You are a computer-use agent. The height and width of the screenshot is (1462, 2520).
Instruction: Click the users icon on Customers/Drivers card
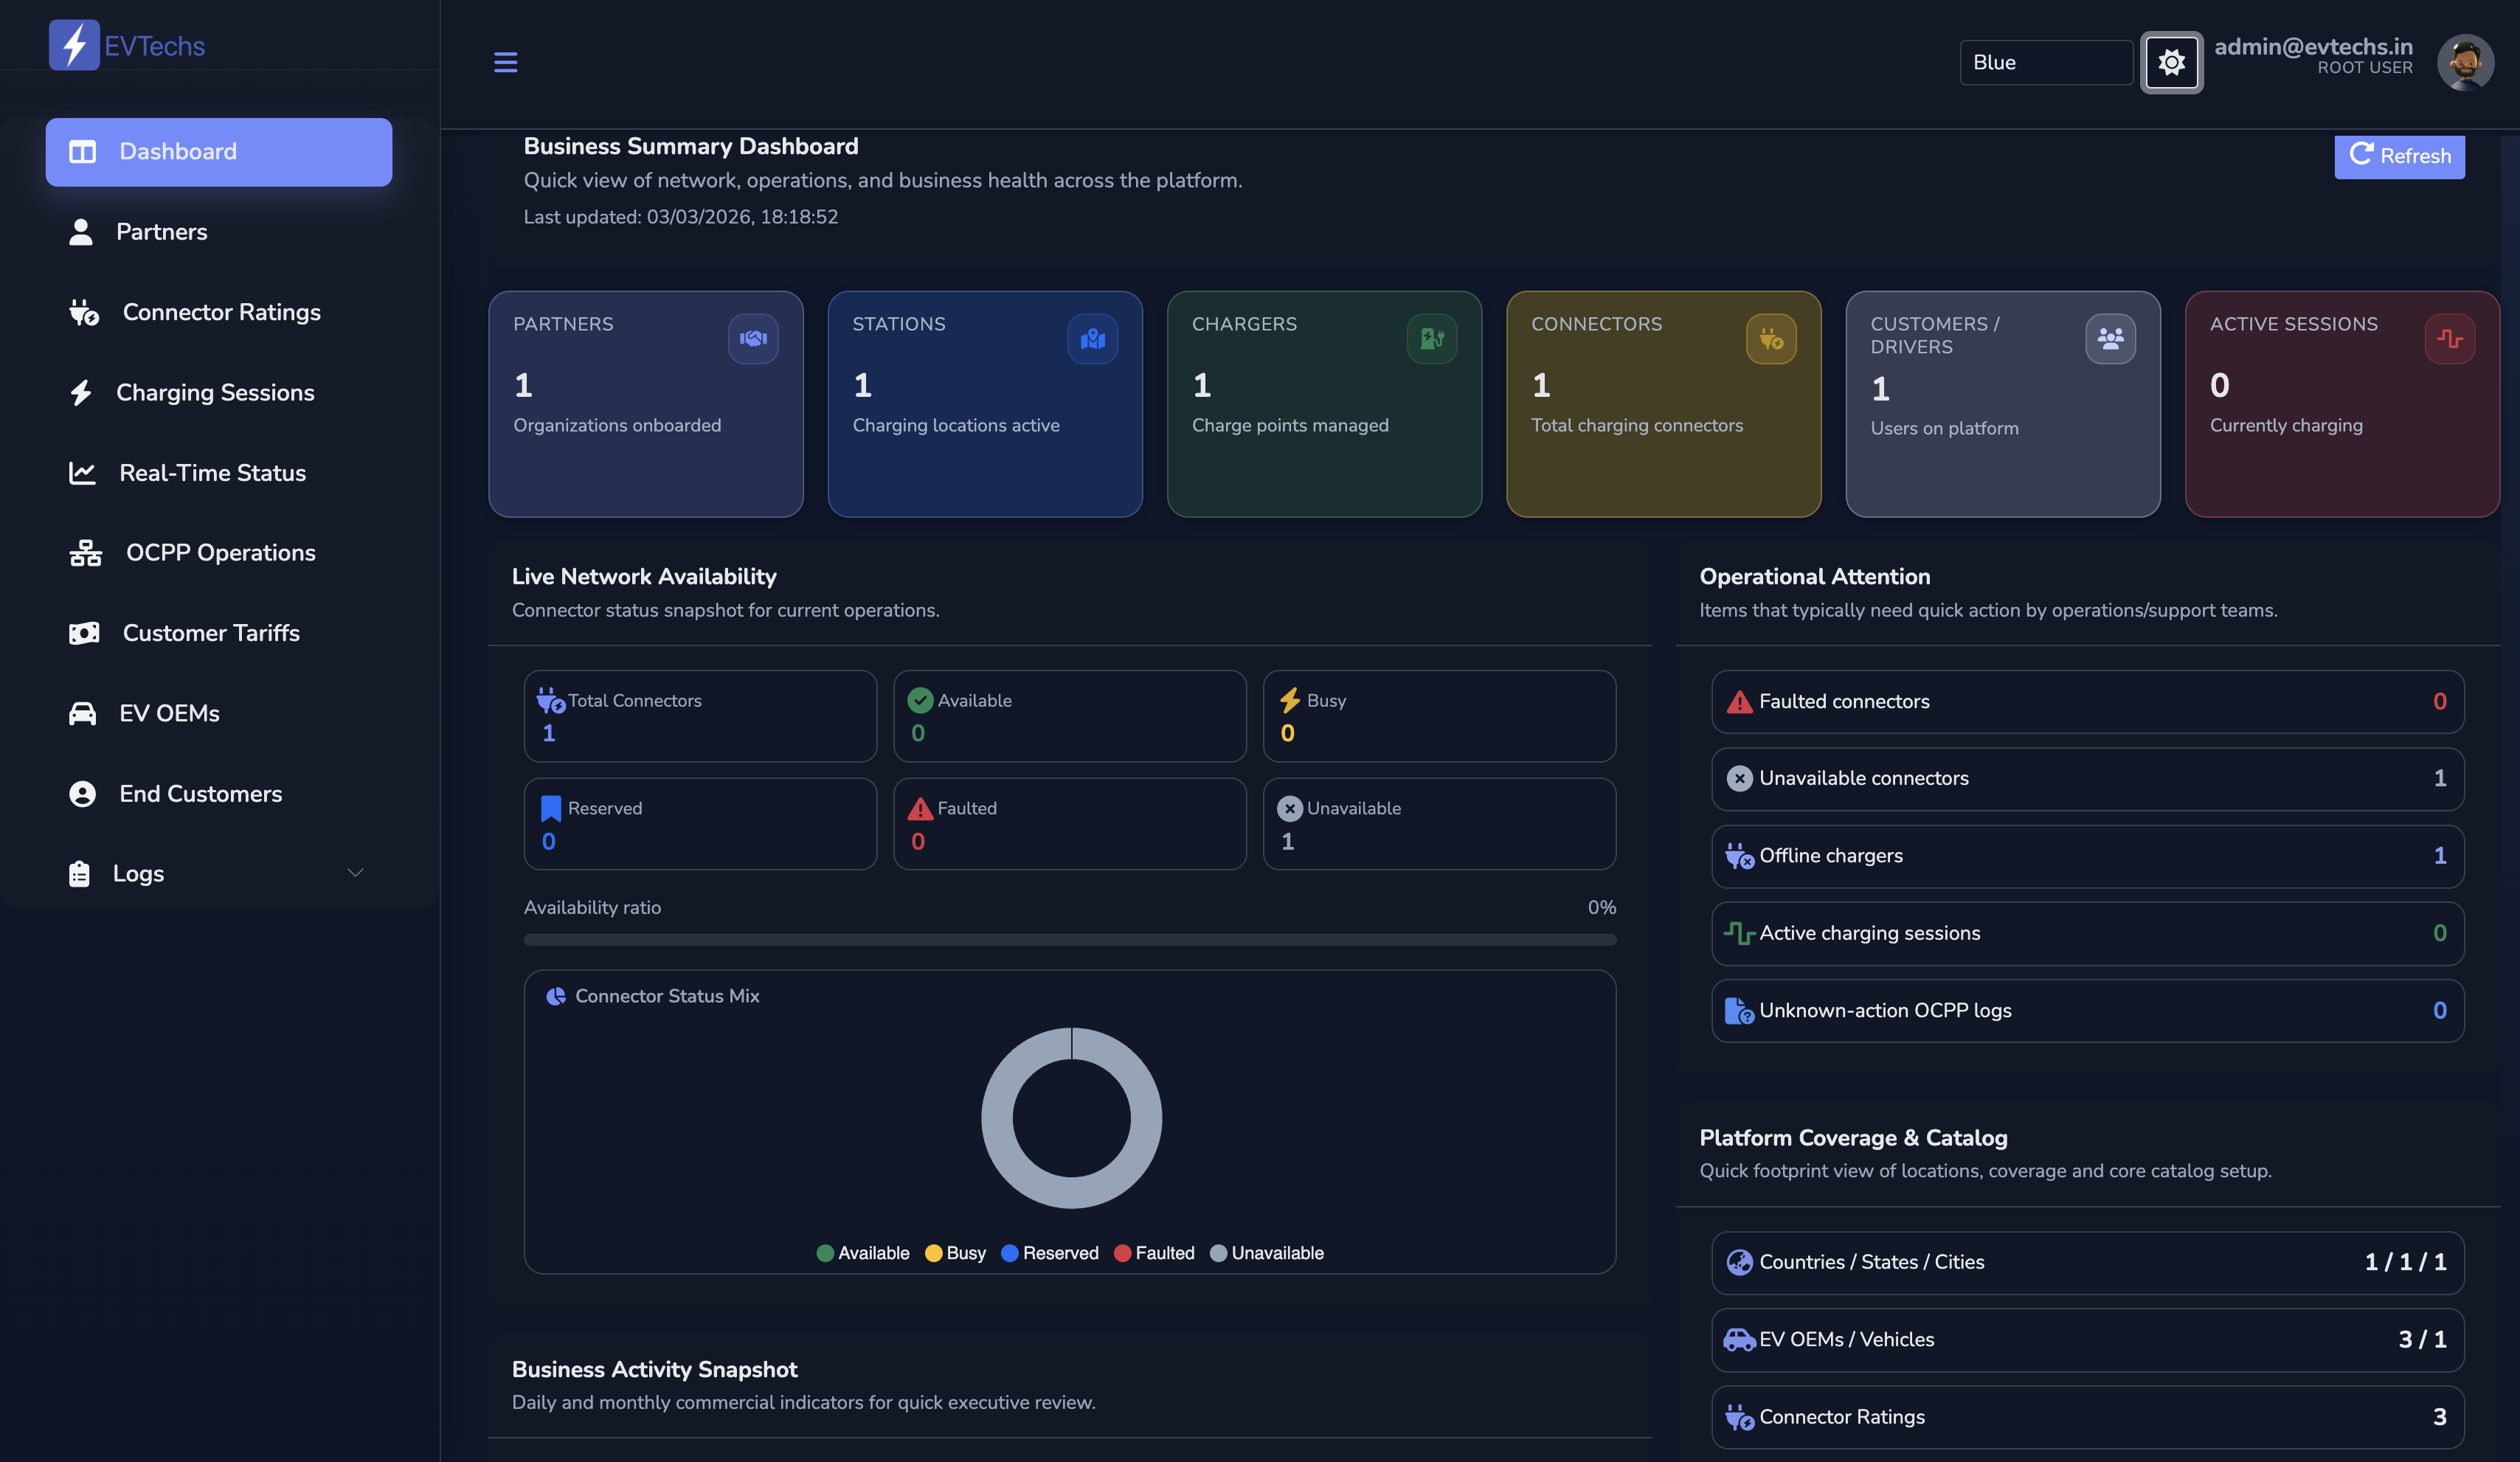2110,338
